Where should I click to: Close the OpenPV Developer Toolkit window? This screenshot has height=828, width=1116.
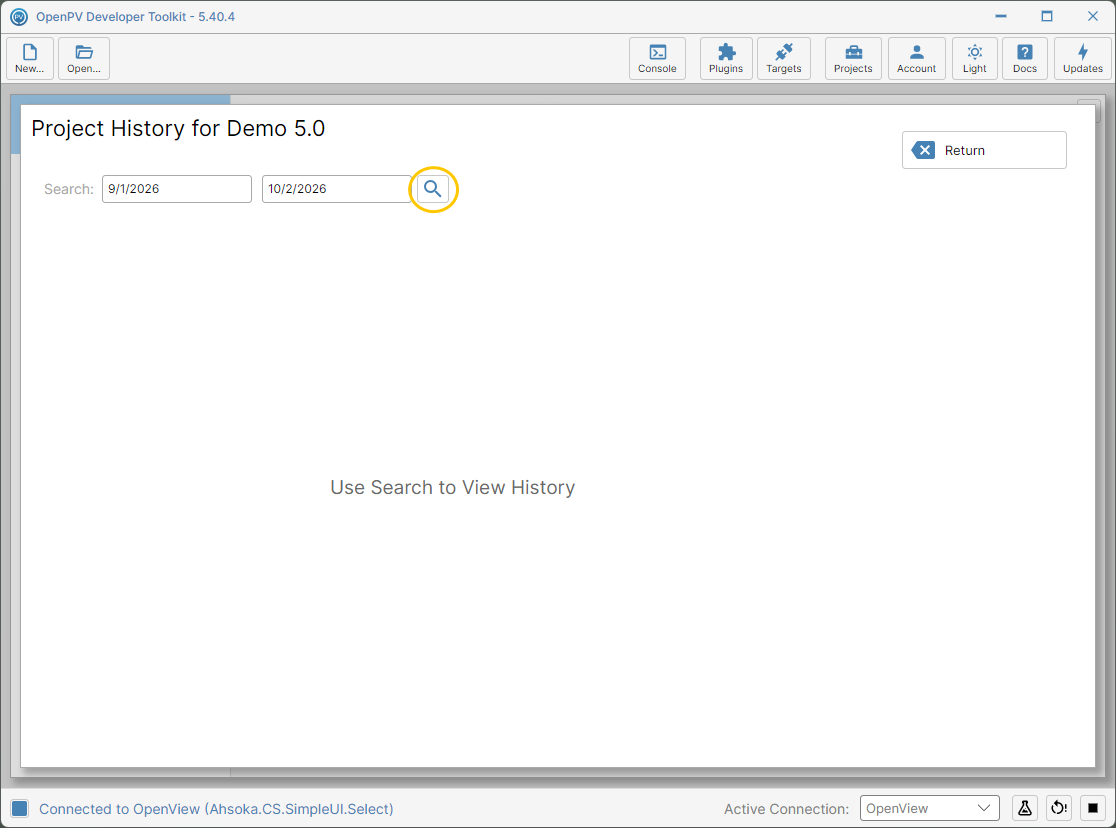[x=1093, y=16]
